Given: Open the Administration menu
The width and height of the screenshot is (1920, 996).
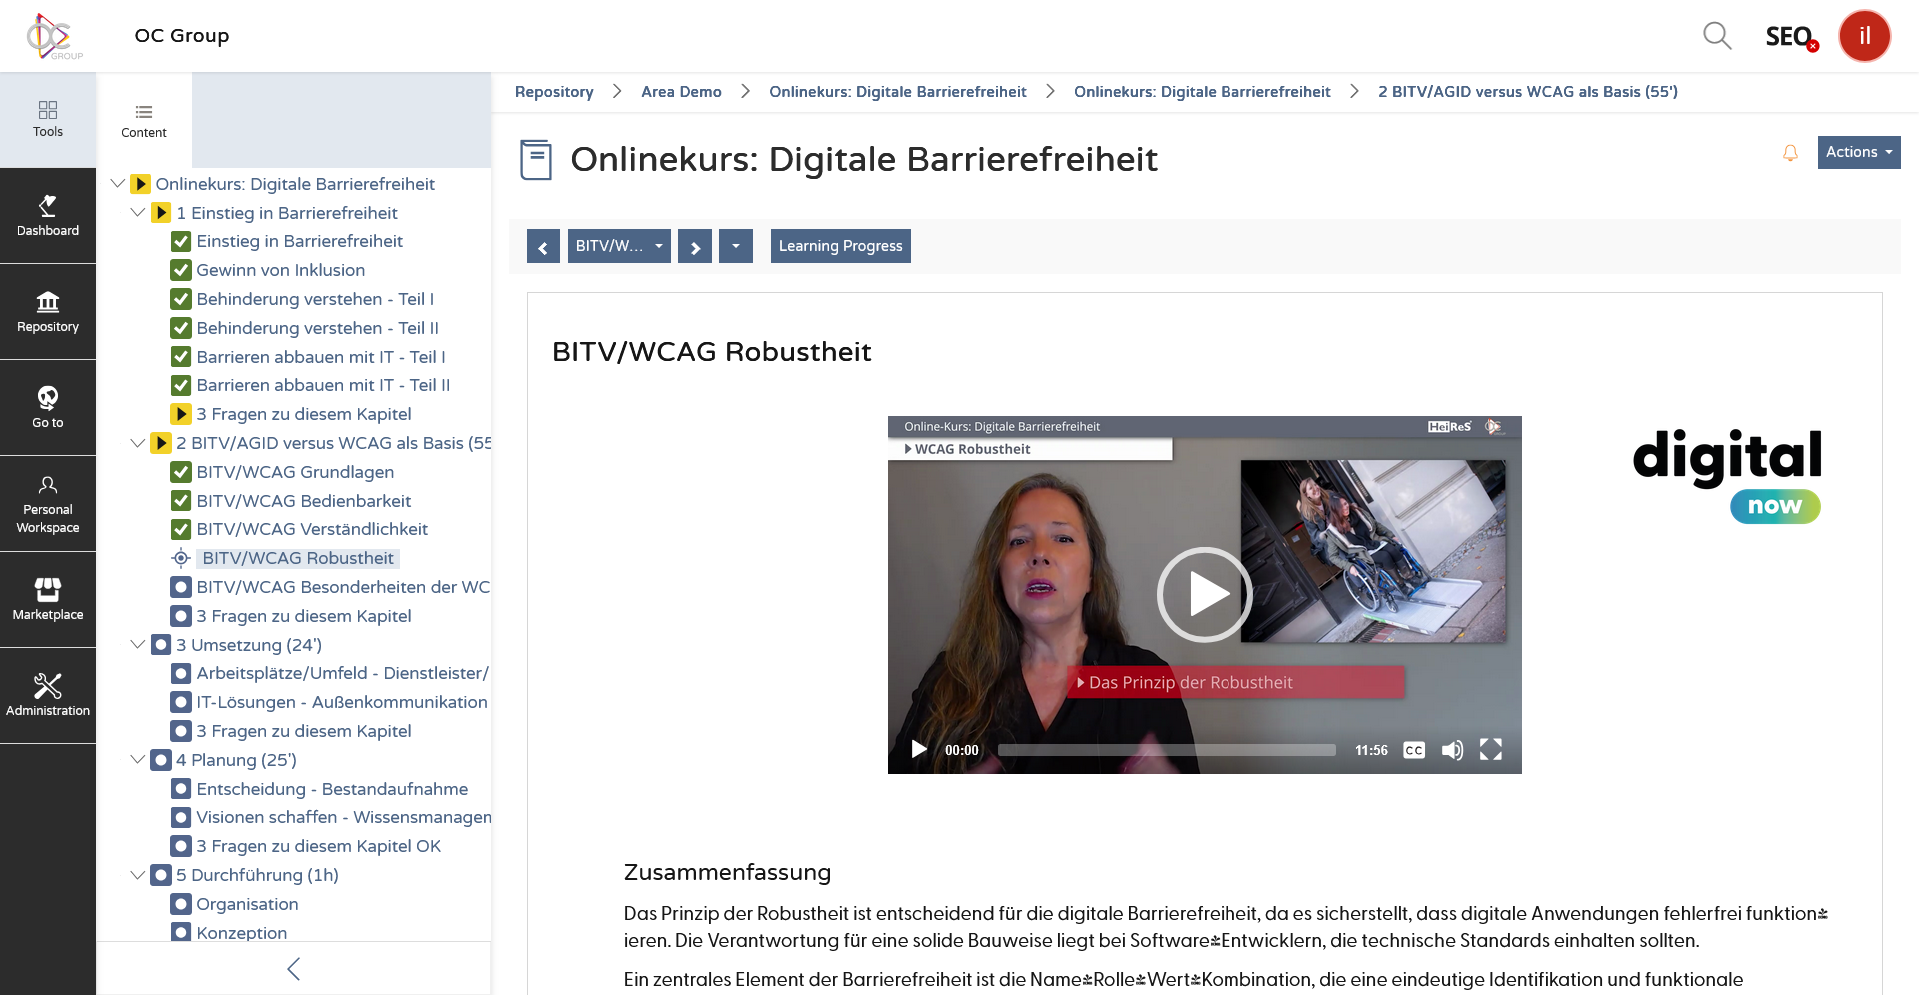Looking at the screenshot, I should tap(48, 696).
